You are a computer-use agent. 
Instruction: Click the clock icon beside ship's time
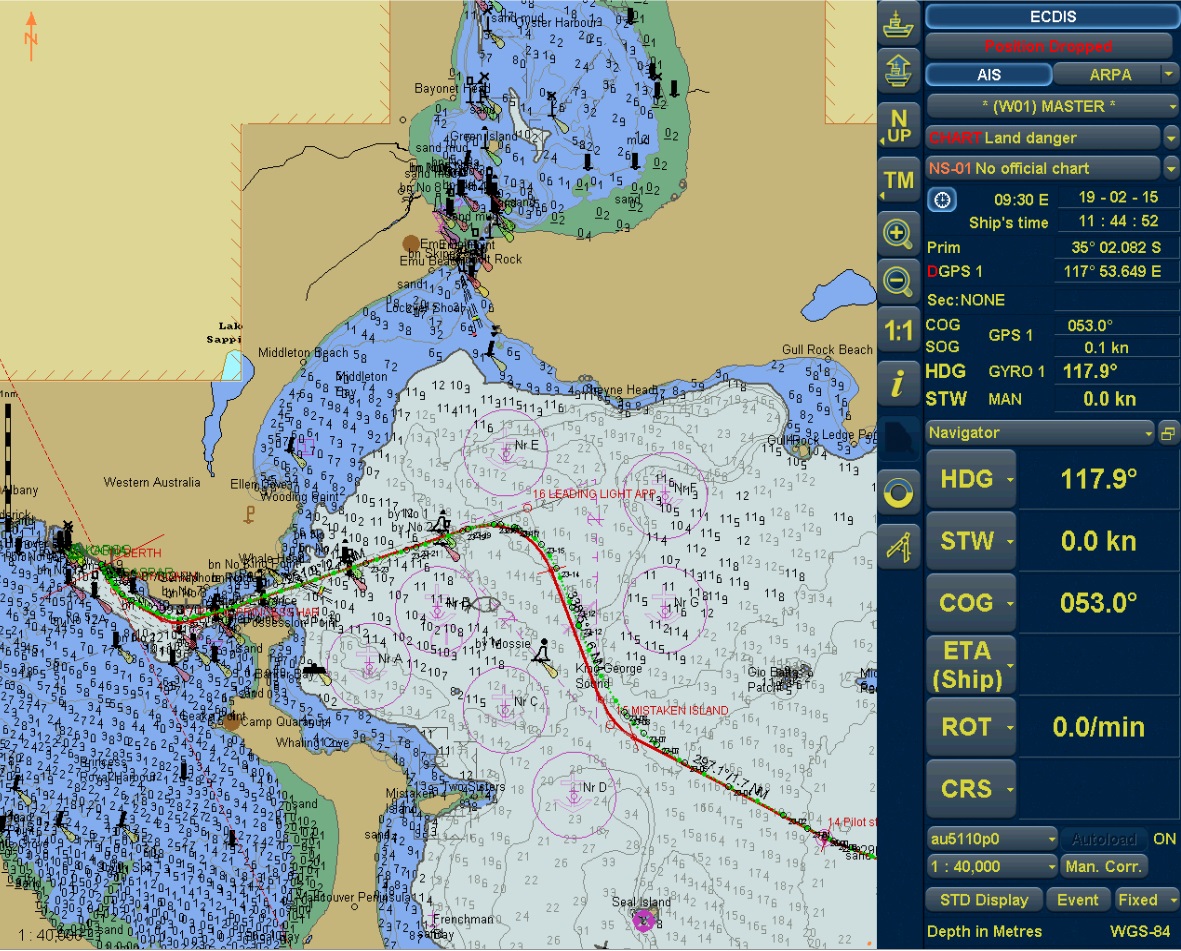[x=942, y=199]
